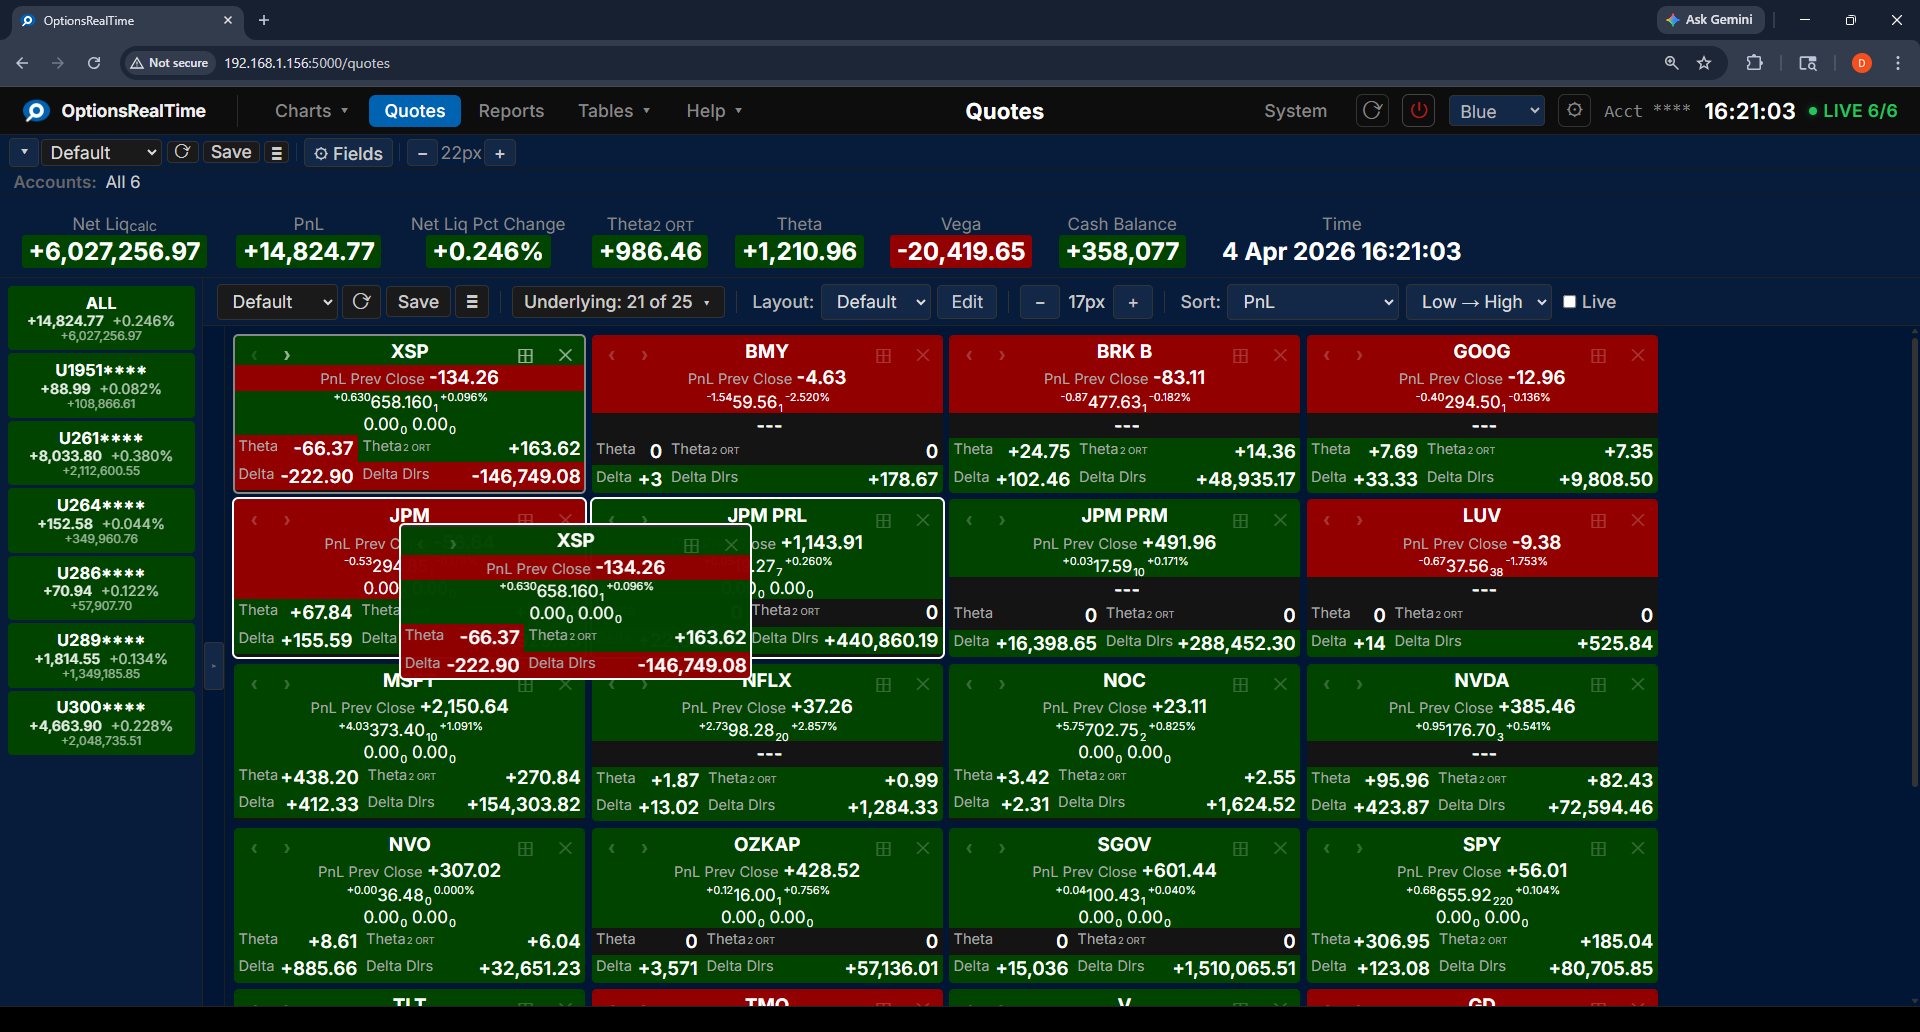The width and height of the screenshot is (1920, 1032).
Task: Click the grid icon on GOOG card
Action: [x=1598, y=355]
